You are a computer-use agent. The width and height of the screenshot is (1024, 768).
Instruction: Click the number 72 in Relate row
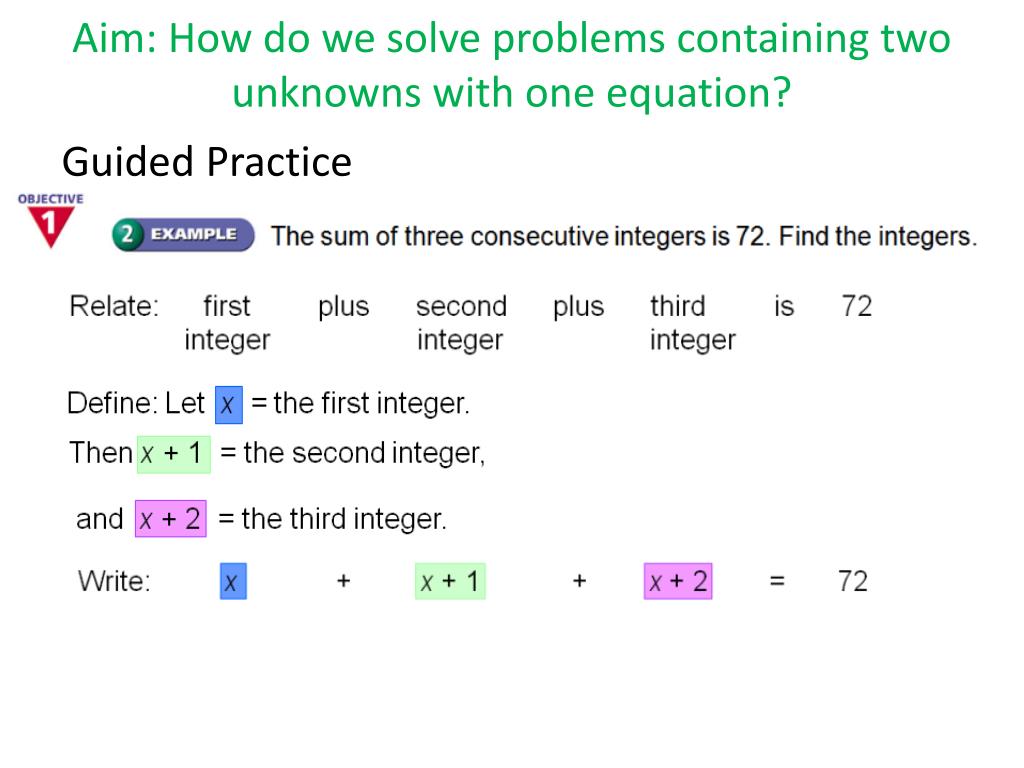pyautogui.click(x=856, y=306)
